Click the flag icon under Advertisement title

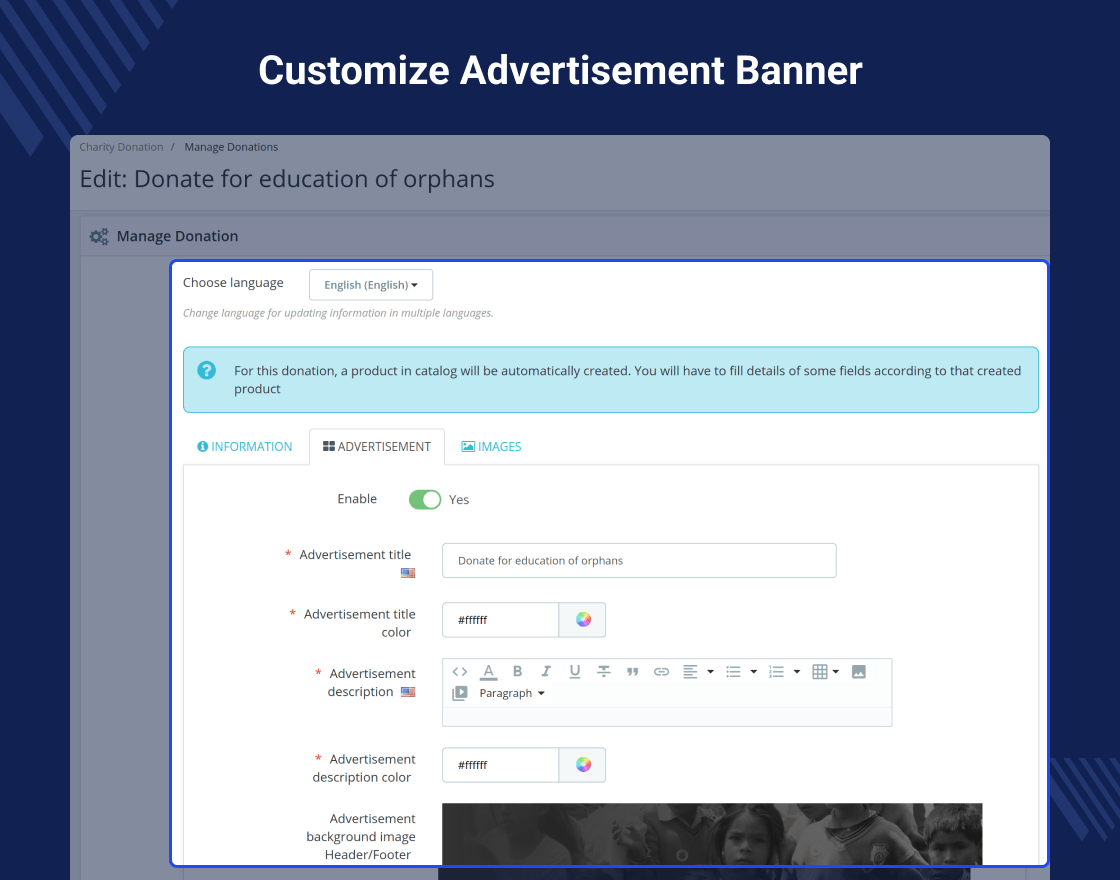pos(408,573)
